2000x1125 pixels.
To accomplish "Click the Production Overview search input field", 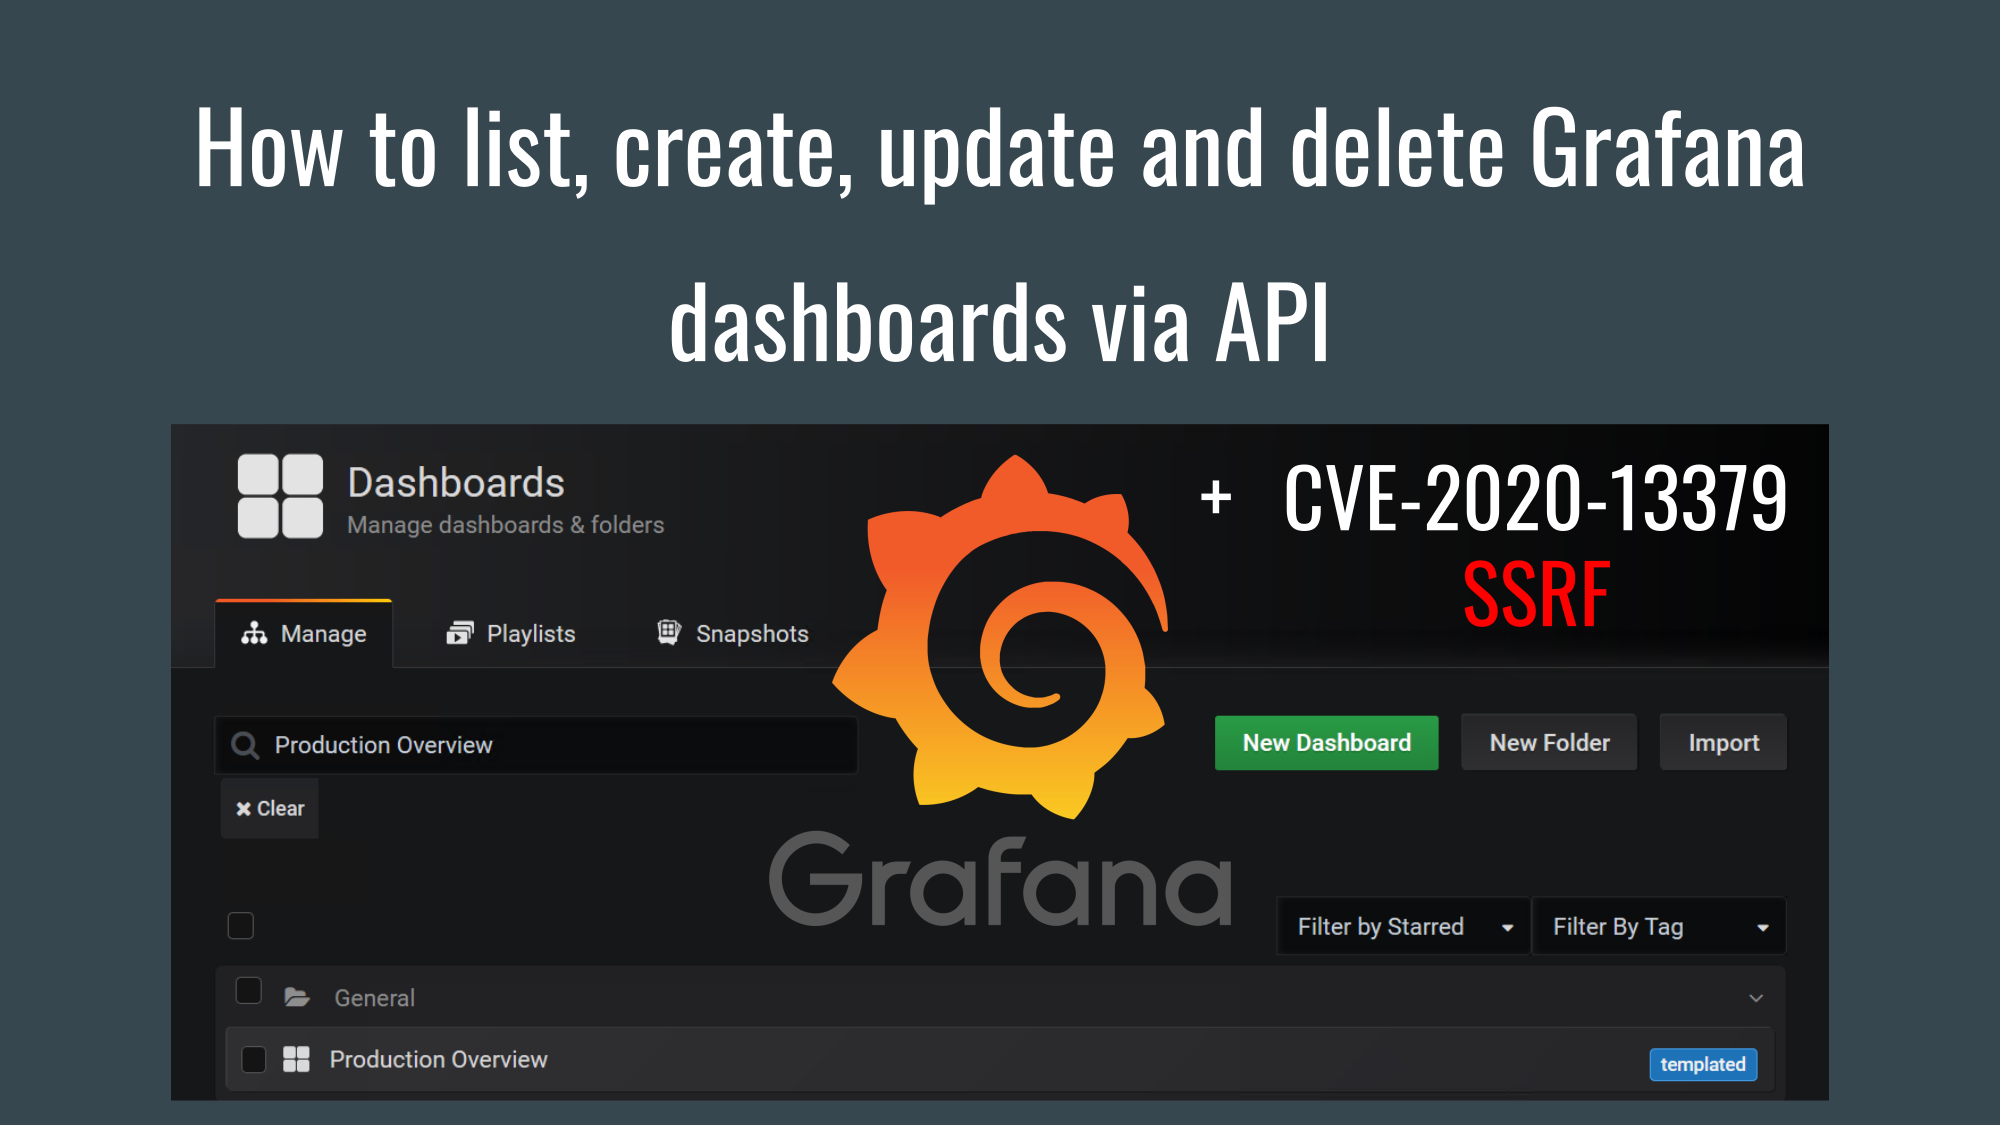I will [x=536, y=745].
